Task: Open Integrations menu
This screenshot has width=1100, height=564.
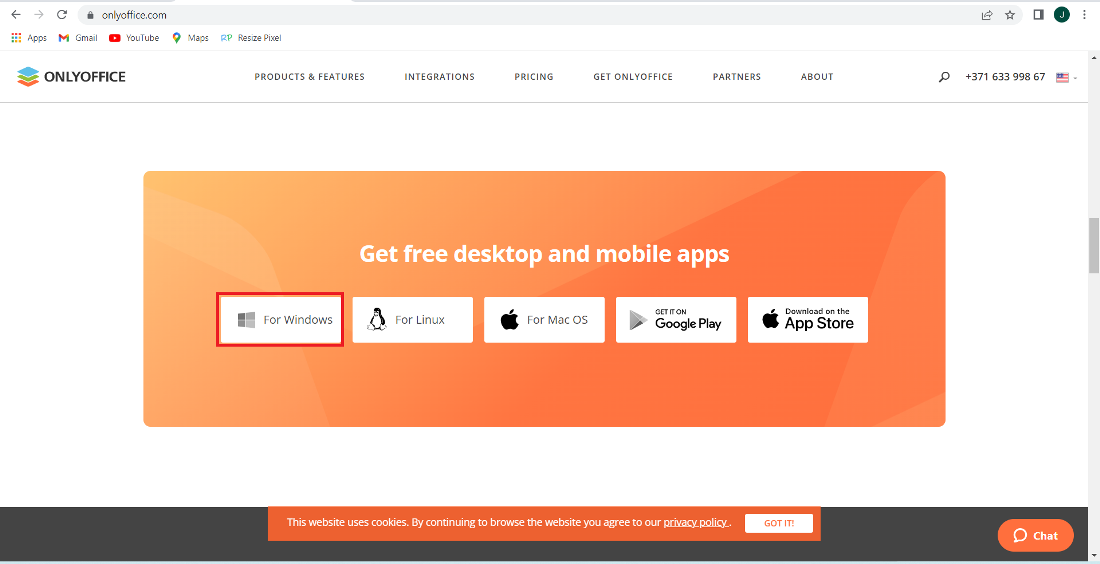Action: pos(439,77)
